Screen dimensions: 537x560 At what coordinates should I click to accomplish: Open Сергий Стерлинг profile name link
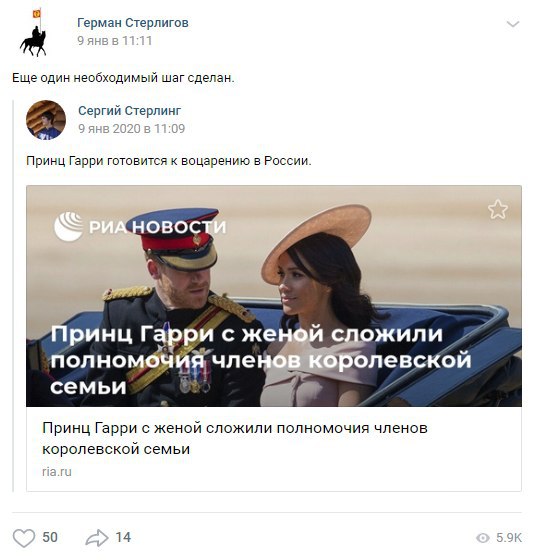point(130,111)
